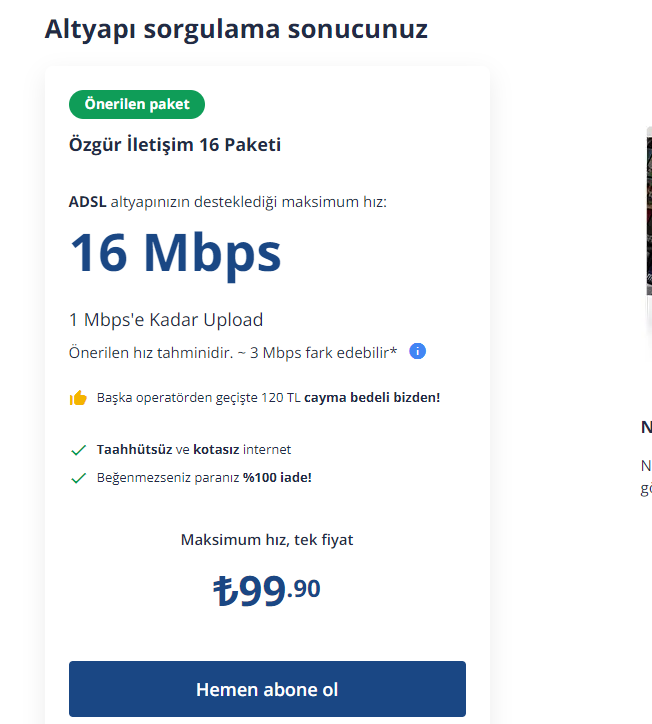Click the Maksimum hız, tek fiyat label

click(267, 540)
